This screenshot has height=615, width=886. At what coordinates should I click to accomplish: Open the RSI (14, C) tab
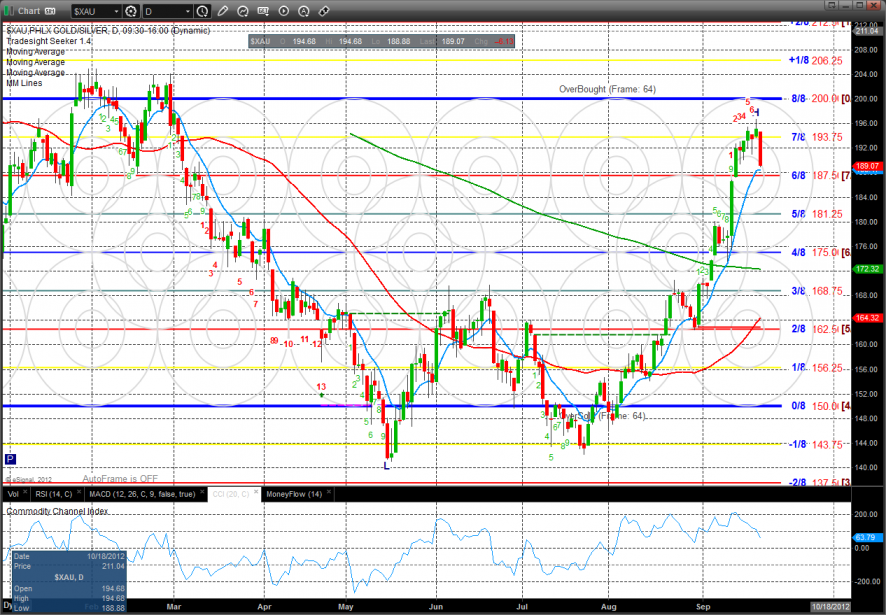pyautogui.click(x=54, y=493)
